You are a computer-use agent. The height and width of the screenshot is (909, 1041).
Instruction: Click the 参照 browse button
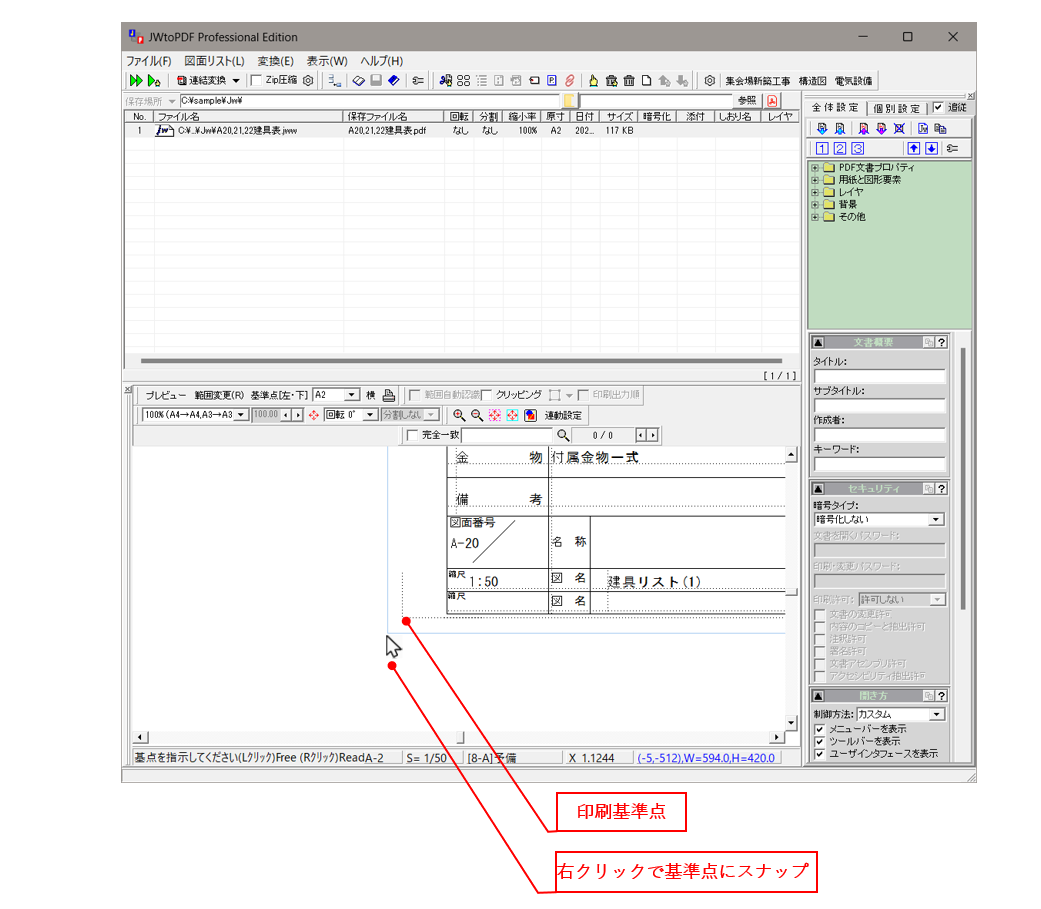pos(747,101)
